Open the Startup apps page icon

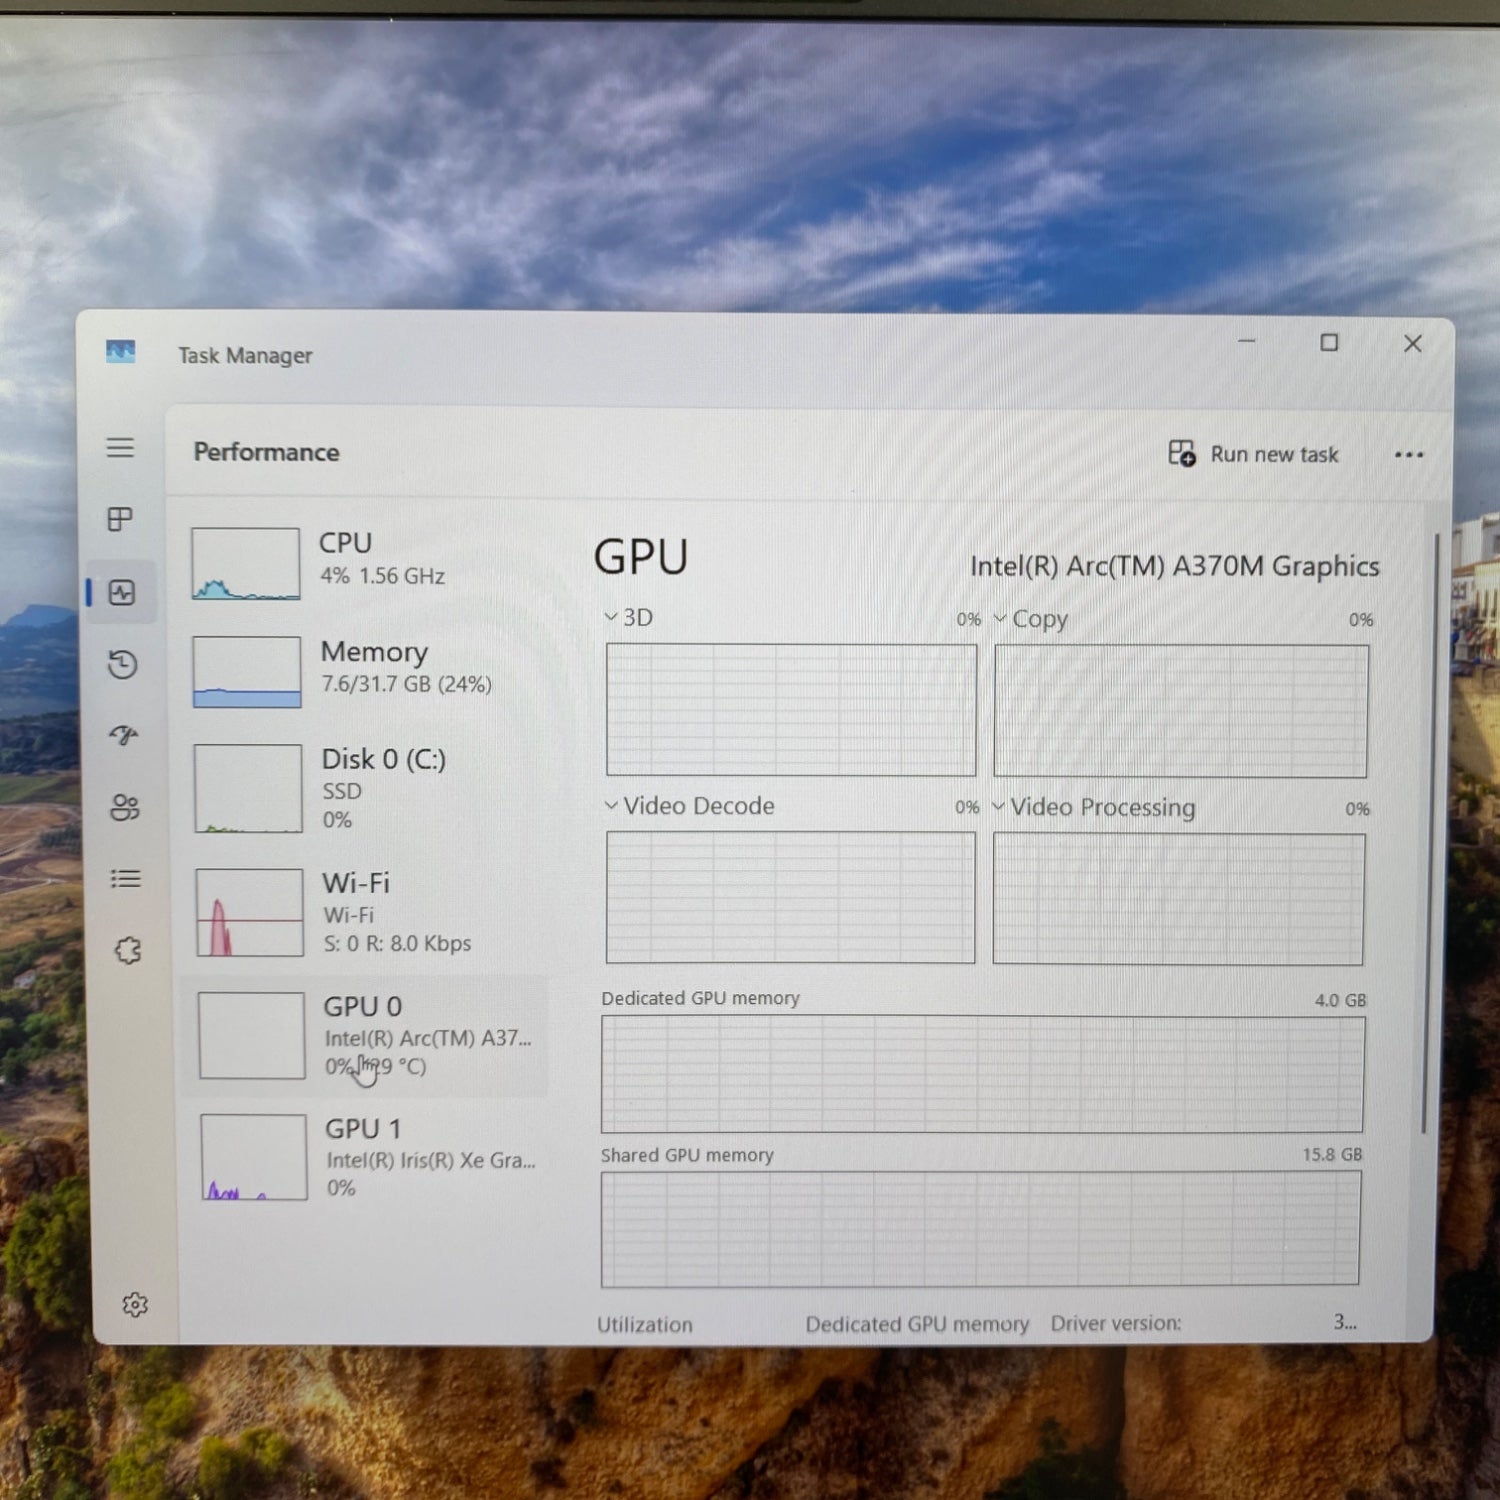point(123,736)
